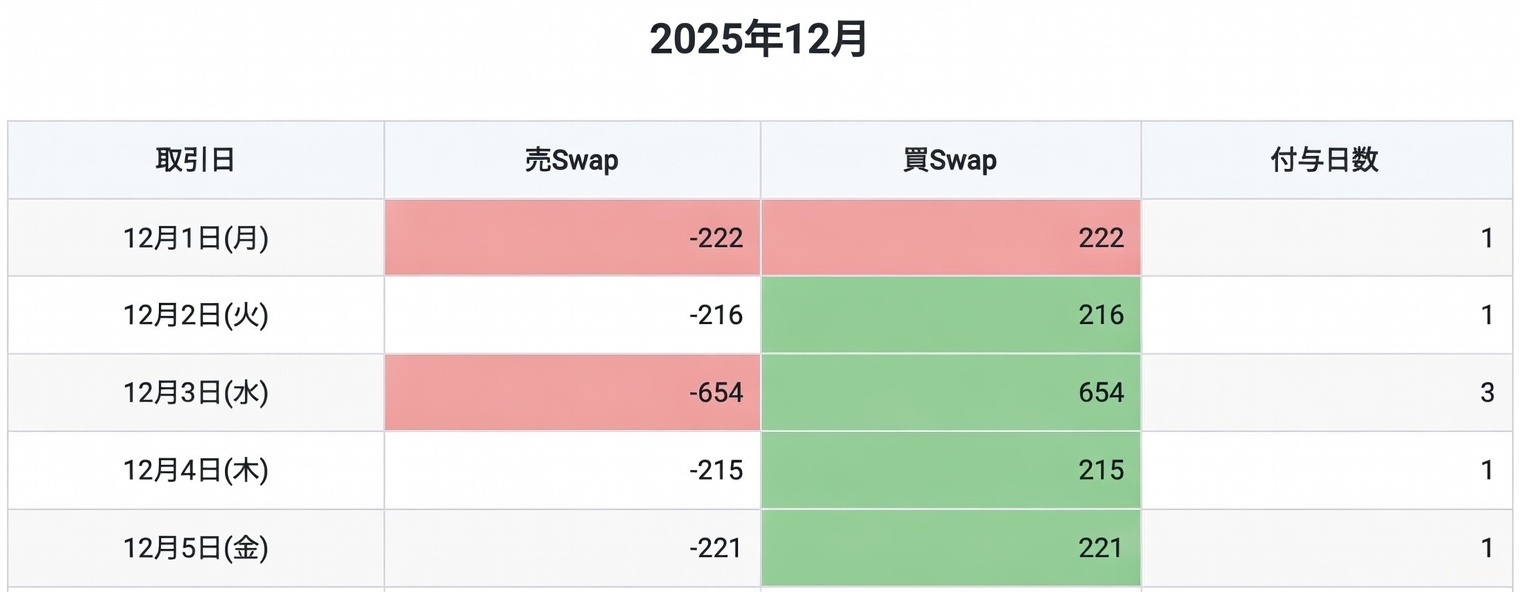Click the red 222 buy swap cell
The height and width of the screenshot is (592, 1520).
click(950, 238)
